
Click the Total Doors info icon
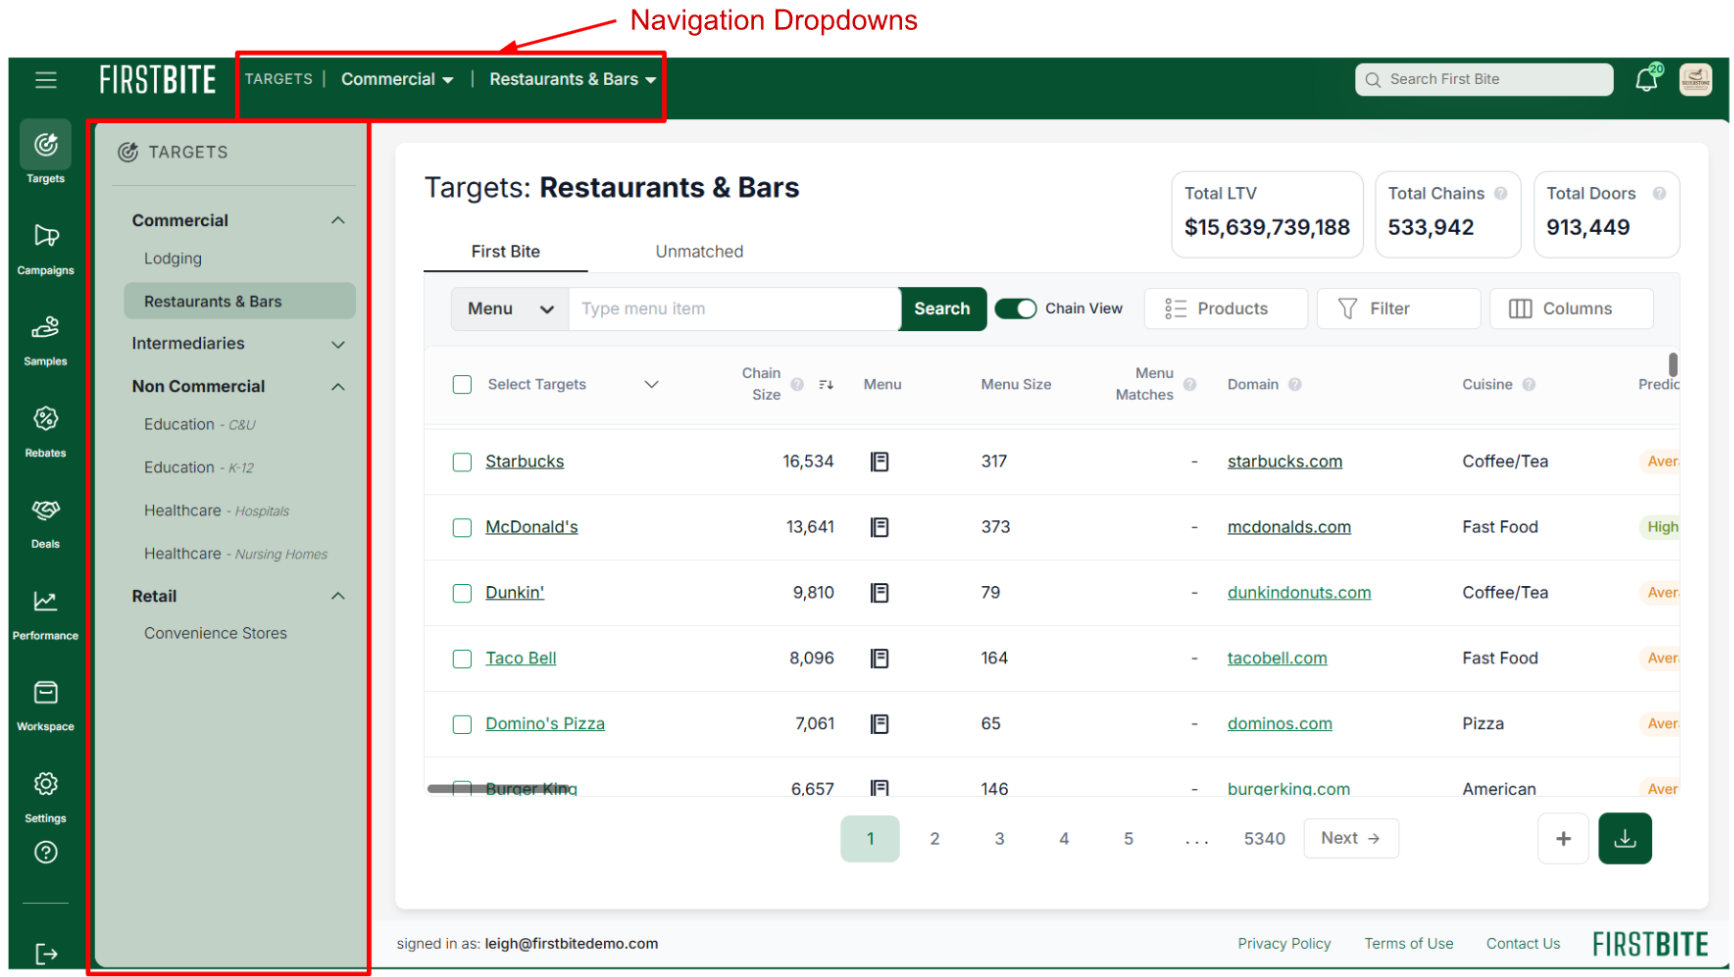(x=1660, y=194)
